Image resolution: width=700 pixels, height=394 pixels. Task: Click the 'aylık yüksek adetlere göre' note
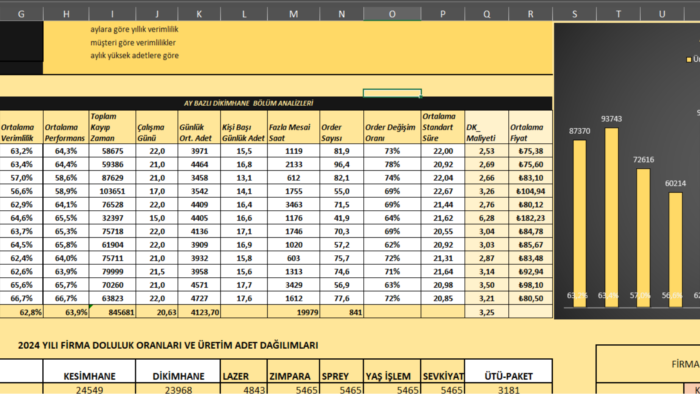click(x=134, y=56)
